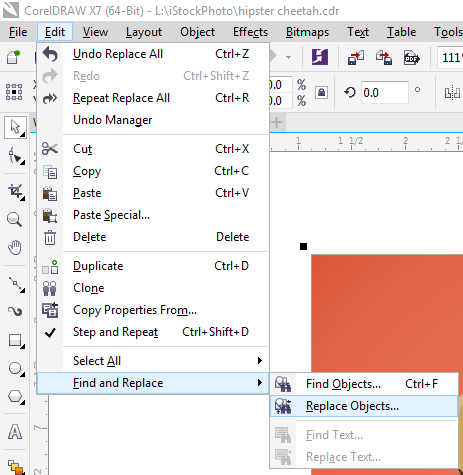
Task: Click the Publish to PDF icon
Action: pos(412,58)
